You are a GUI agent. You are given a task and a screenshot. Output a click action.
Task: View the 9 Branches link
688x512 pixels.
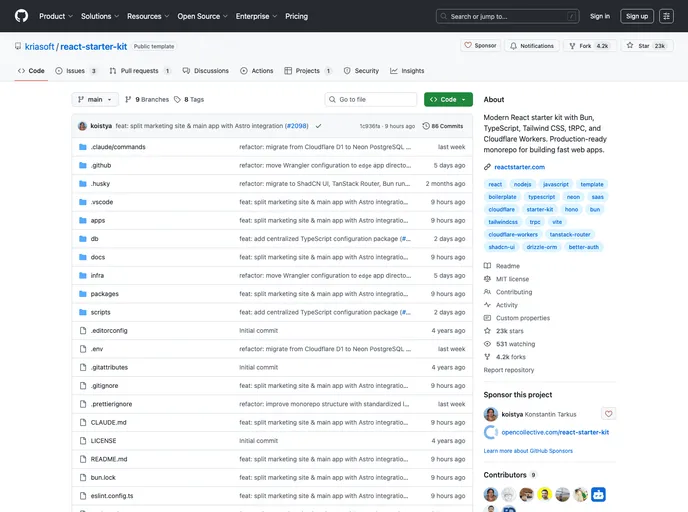pos(147,100)
